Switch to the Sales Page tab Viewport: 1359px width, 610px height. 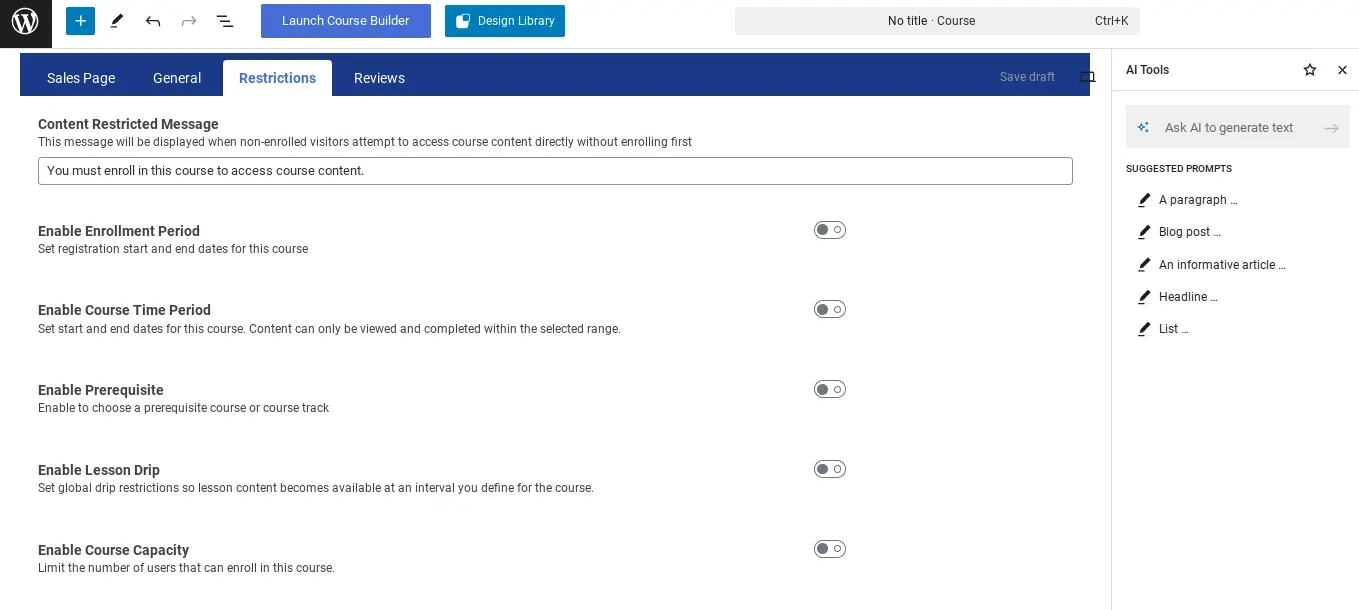coord(81,78)
